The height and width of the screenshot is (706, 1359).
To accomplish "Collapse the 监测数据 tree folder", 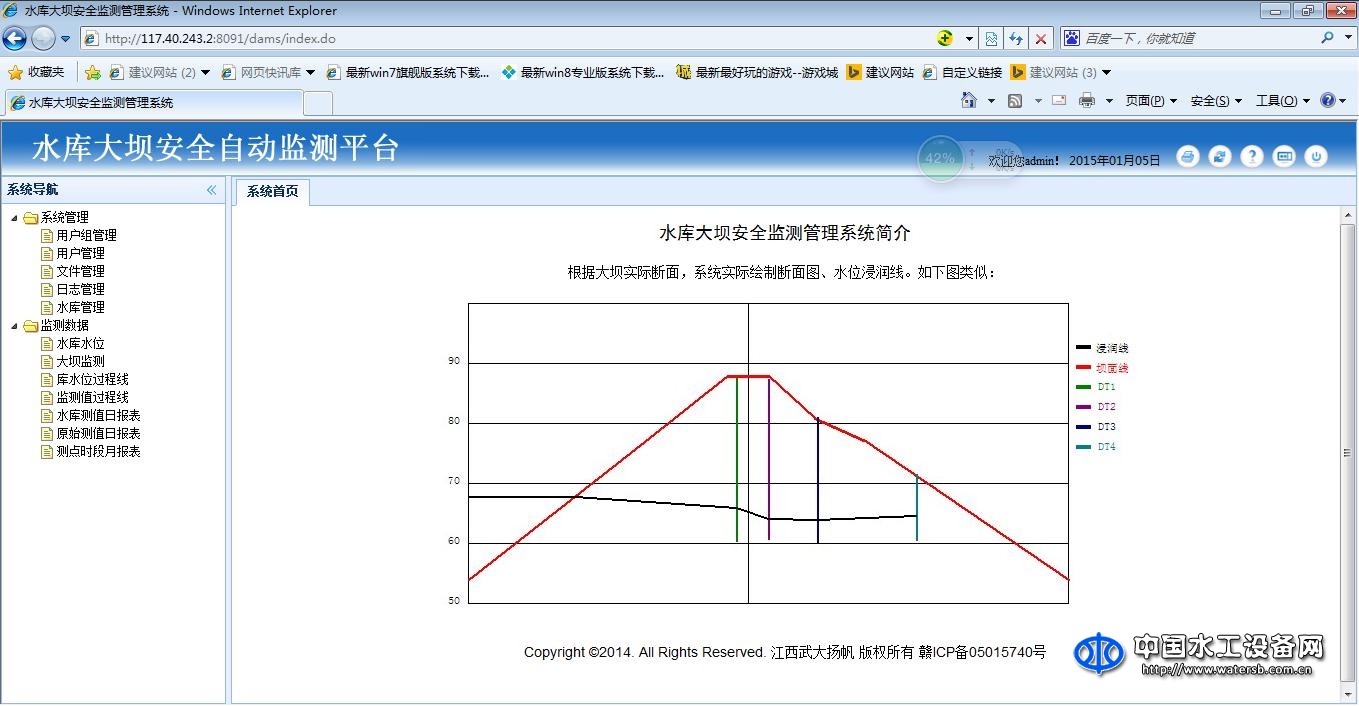I will (14, 326).
